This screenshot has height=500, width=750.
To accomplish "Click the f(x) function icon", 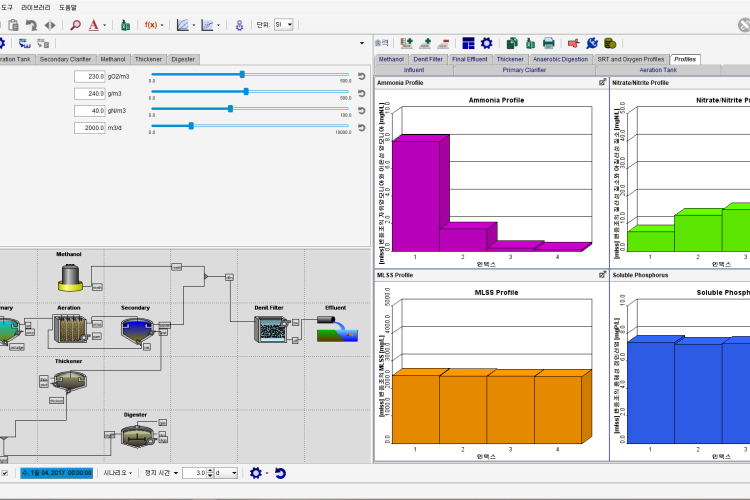I will 151,25.
